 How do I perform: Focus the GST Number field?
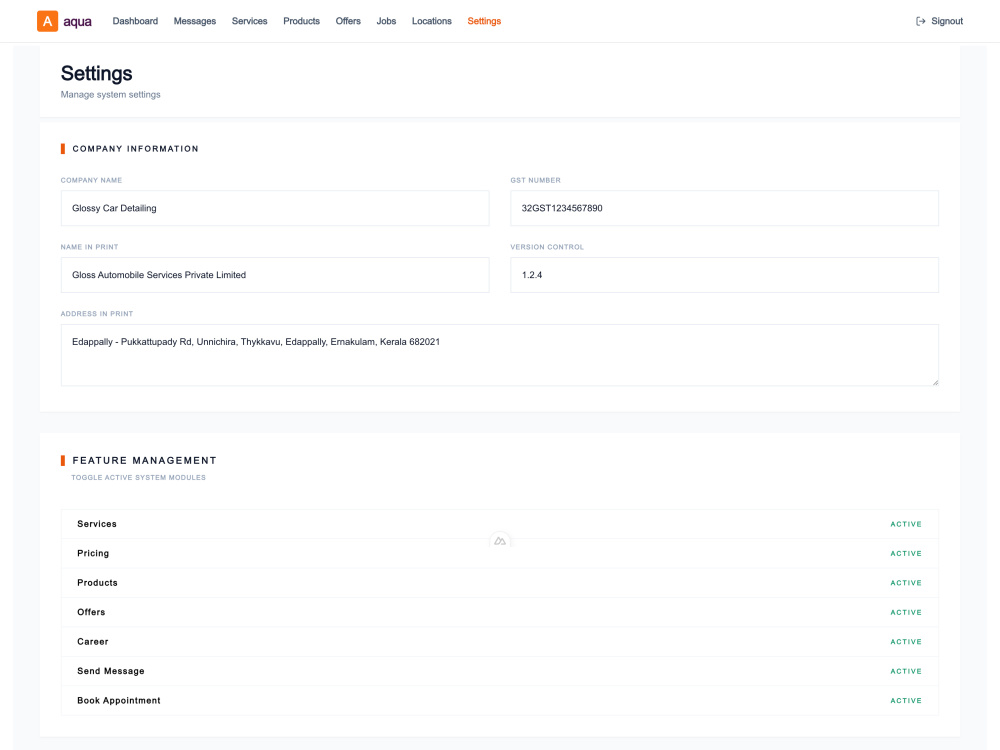(724, 208)
